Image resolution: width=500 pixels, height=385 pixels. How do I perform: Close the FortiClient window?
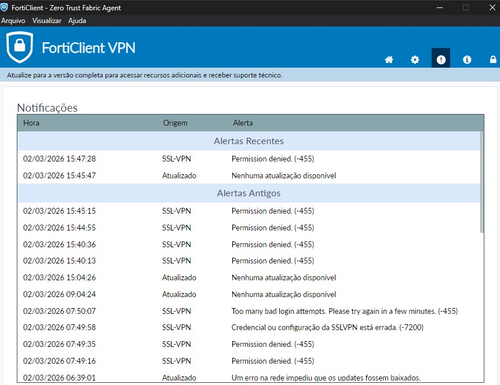[492, 7]
